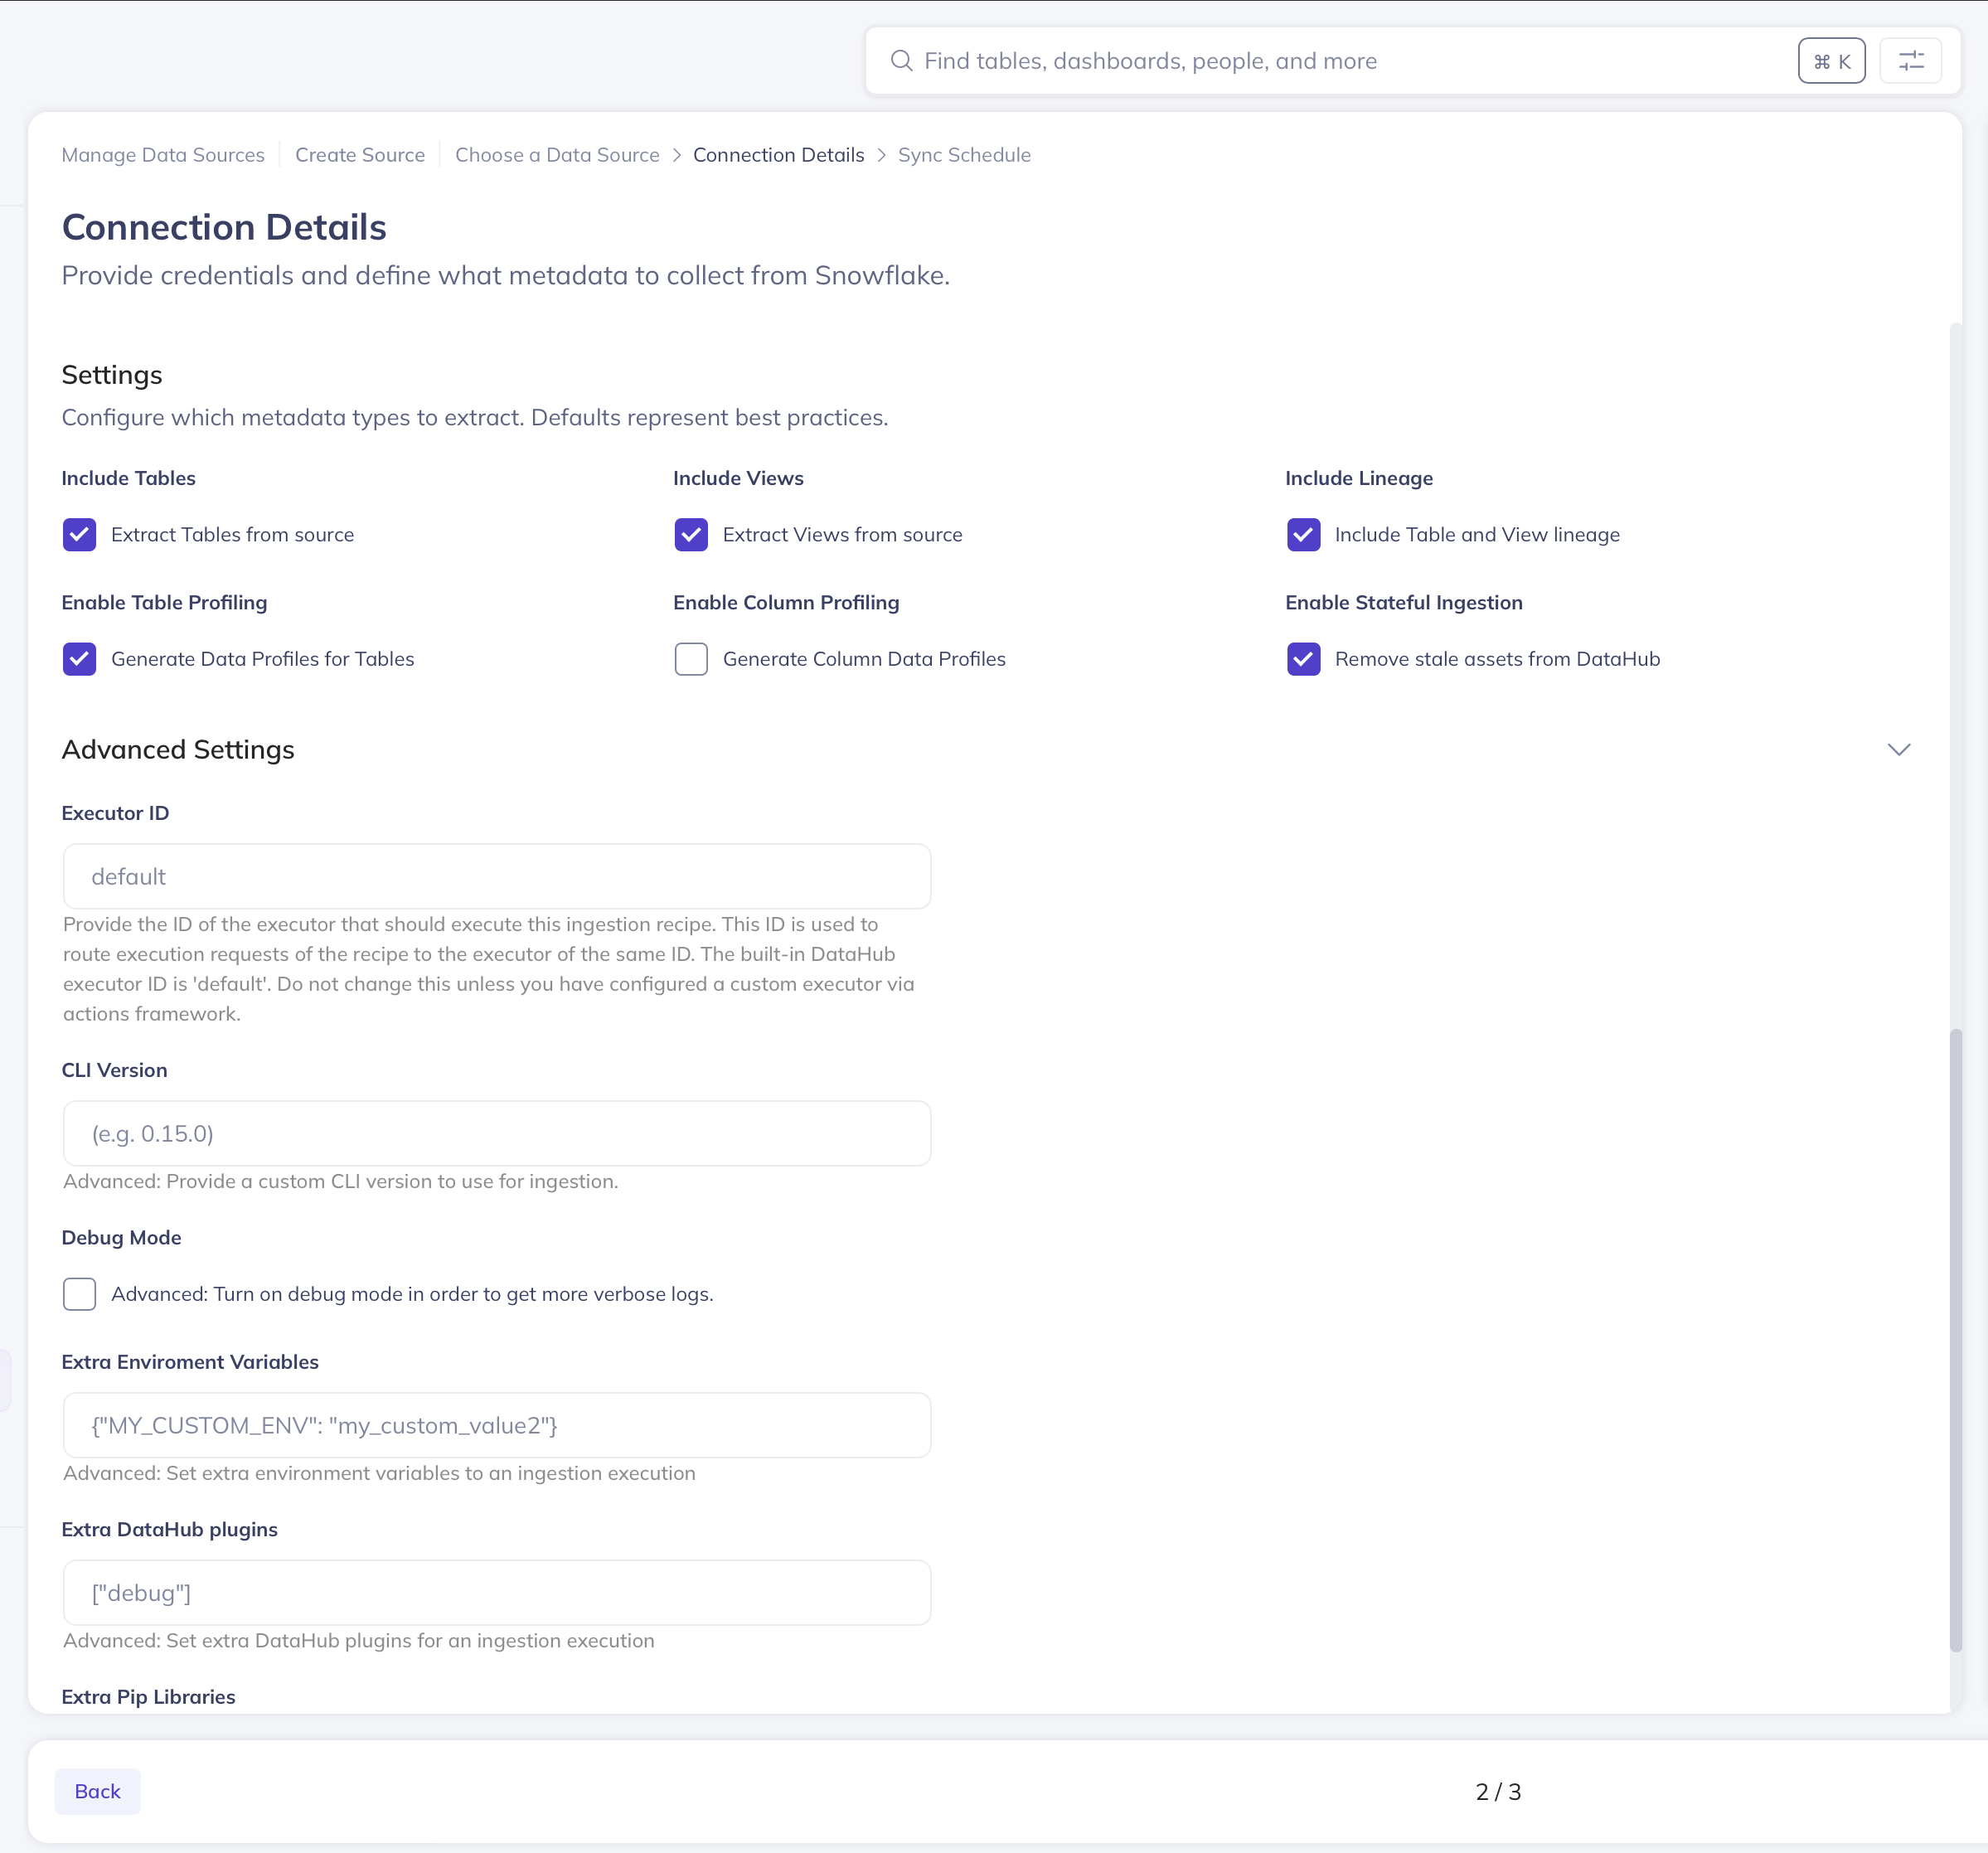Select Sync Schedule step
This screenshot has width=1988, height=1853.
[x=964, y=155]
